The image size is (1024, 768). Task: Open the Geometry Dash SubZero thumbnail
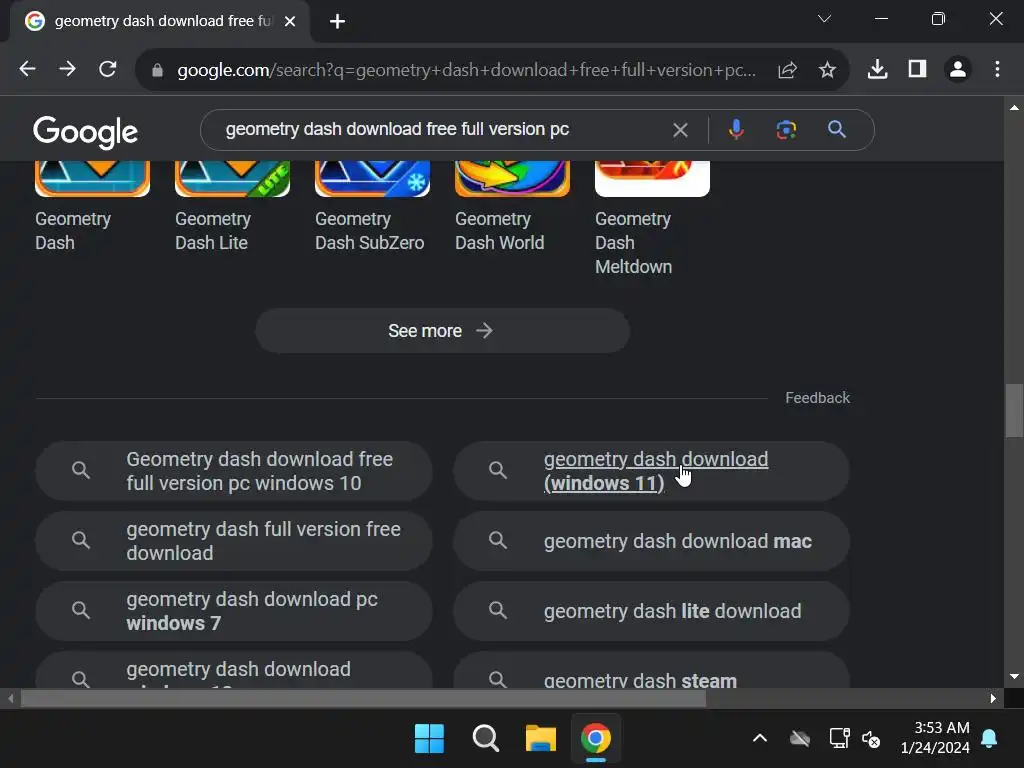372,178
